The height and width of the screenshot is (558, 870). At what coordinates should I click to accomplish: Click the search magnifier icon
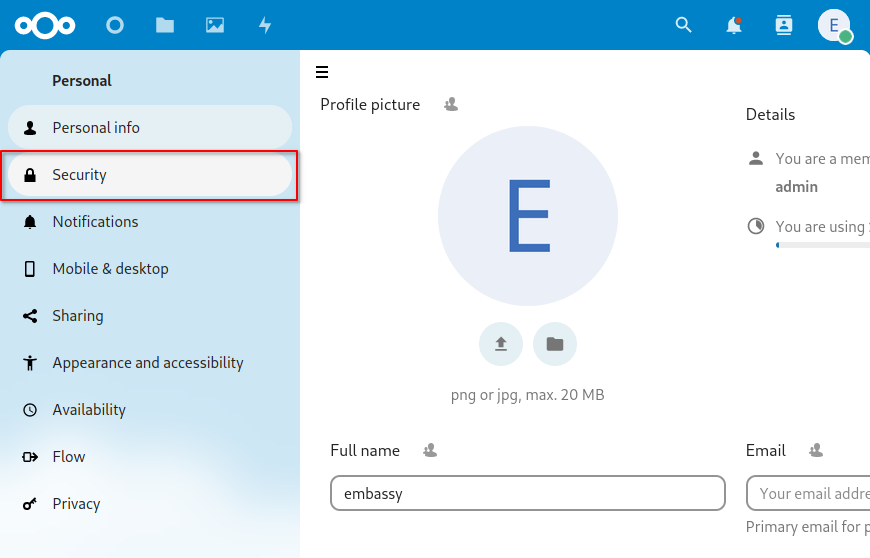pyautogui.click(x=684, y=25)
